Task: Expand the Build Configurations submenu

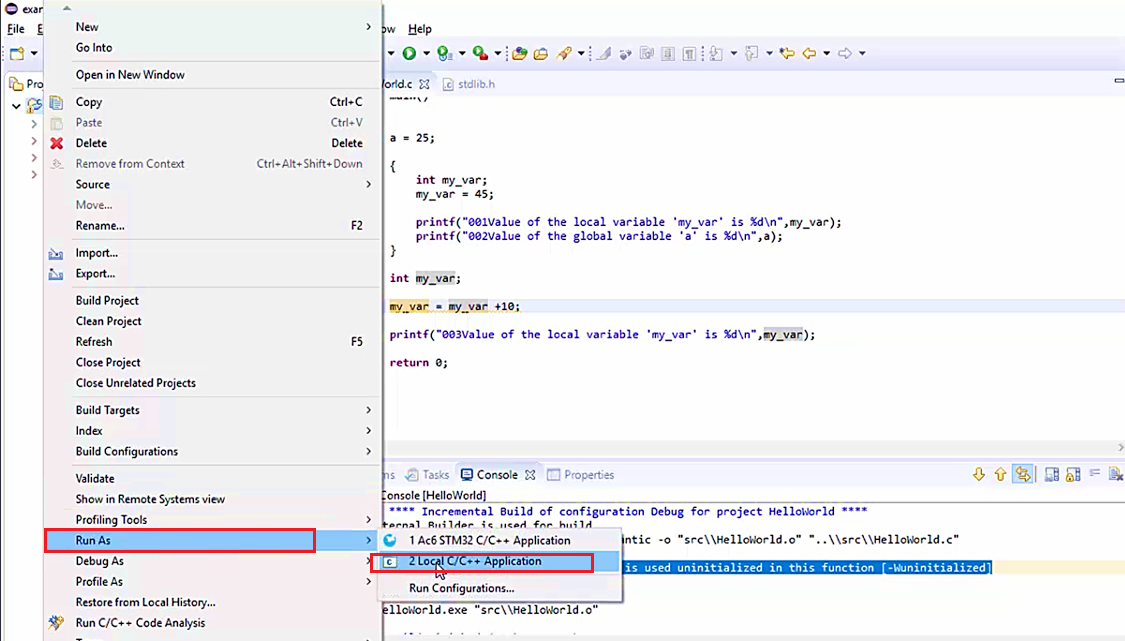Action: point(213,451)
